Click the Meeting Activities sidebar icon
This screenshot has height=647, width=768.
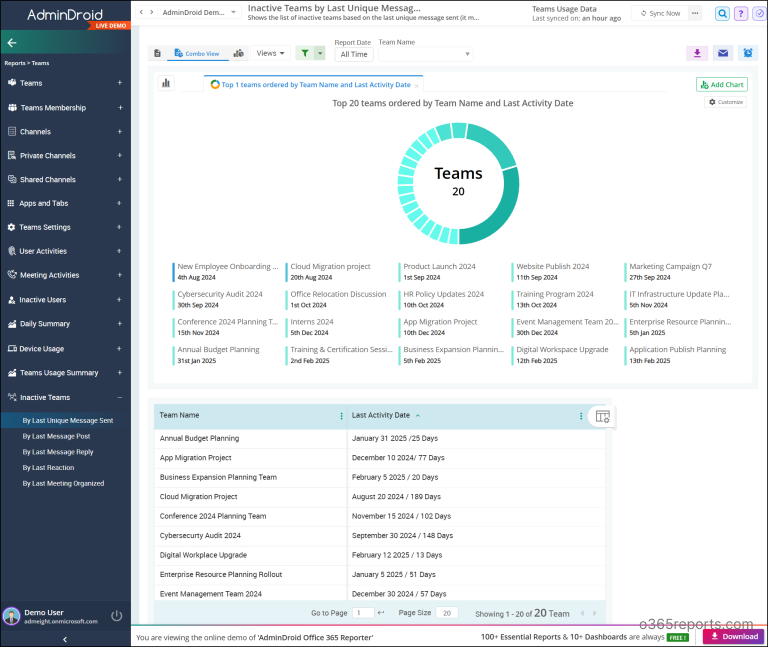[12, 274]
